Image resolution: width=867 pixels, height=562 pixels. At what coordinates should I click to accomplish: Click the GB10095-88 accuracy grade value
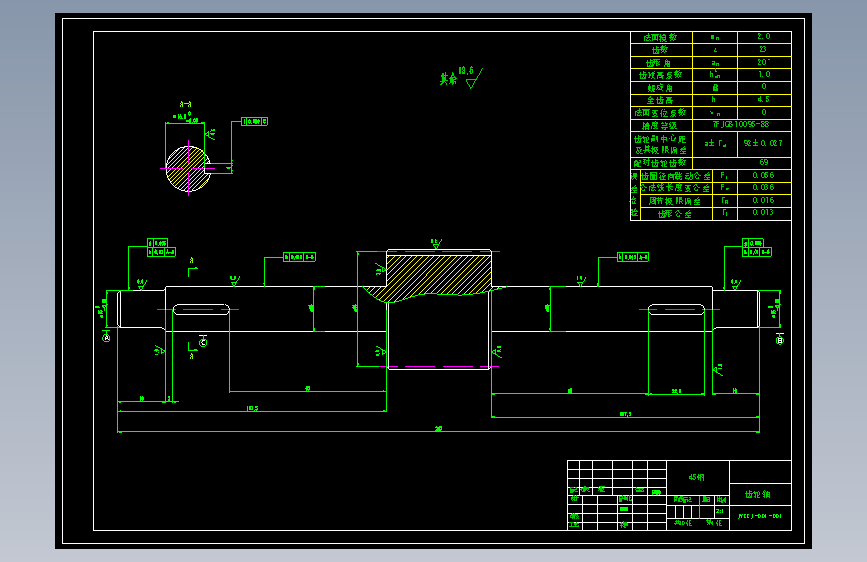(x=741, y=125)
